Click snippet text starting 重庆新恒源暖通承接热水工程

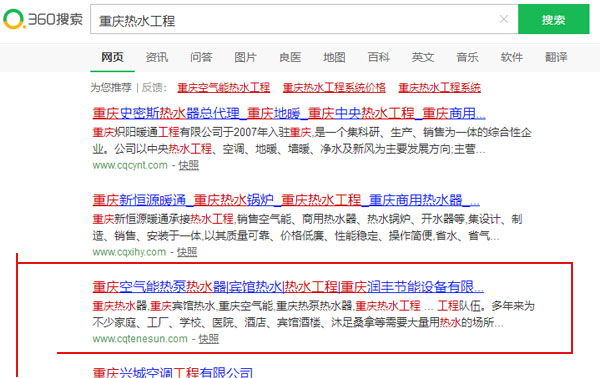click(307, 228)
